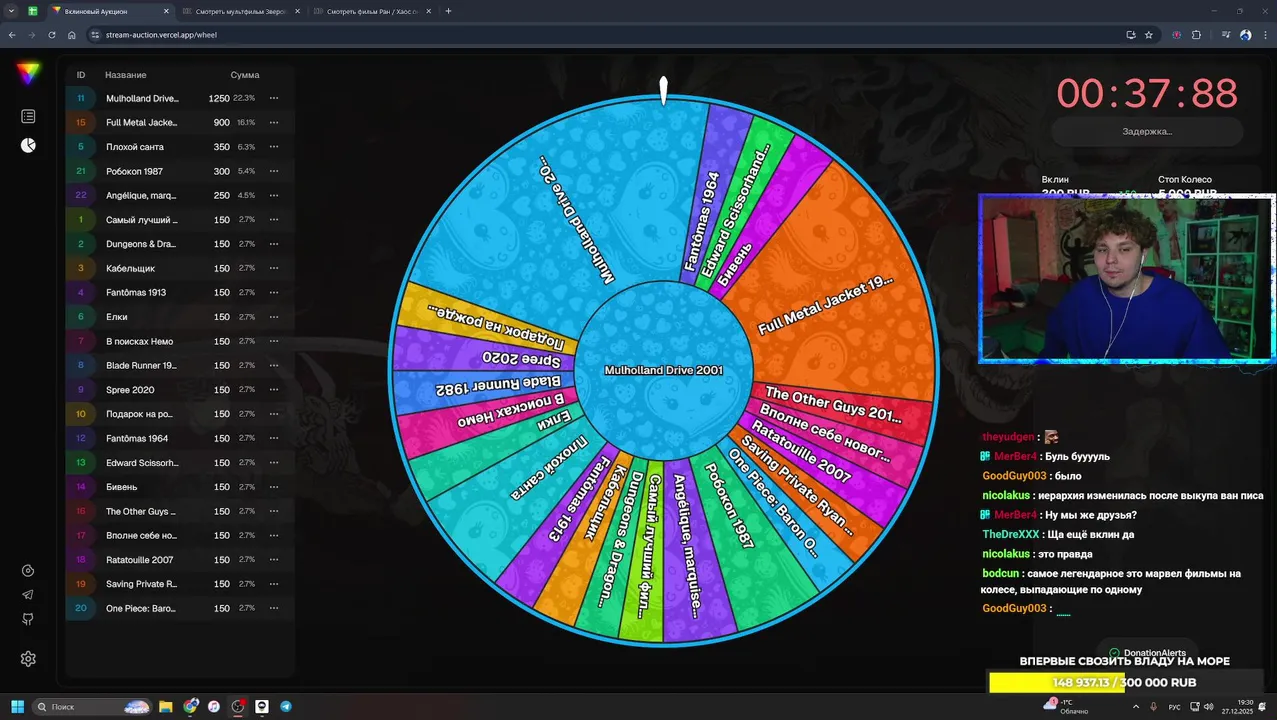Click the browser back arrow

[x=11, y=34]
